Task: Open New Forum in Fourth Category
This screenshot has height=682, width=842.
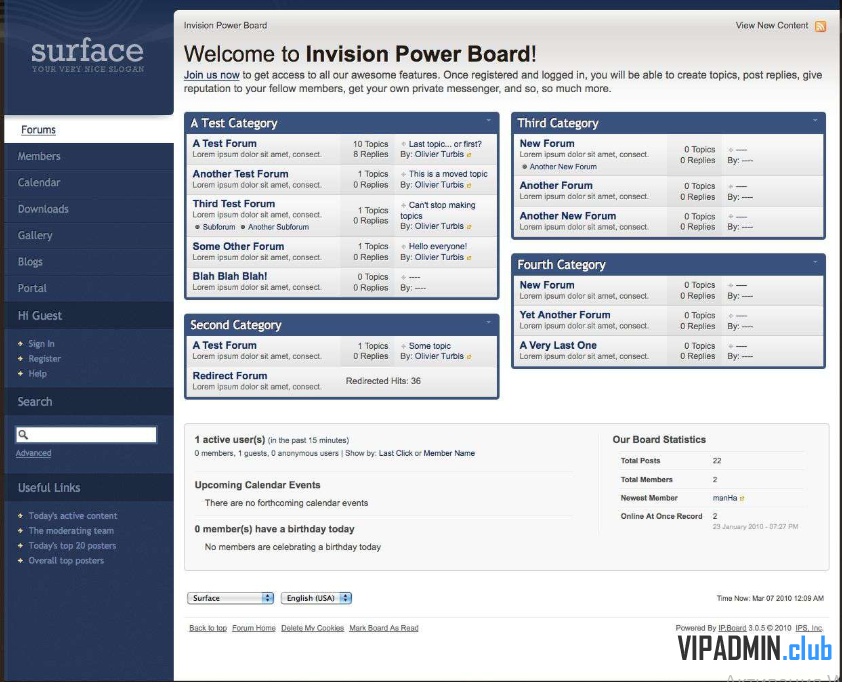Action: tap(547, 285)
